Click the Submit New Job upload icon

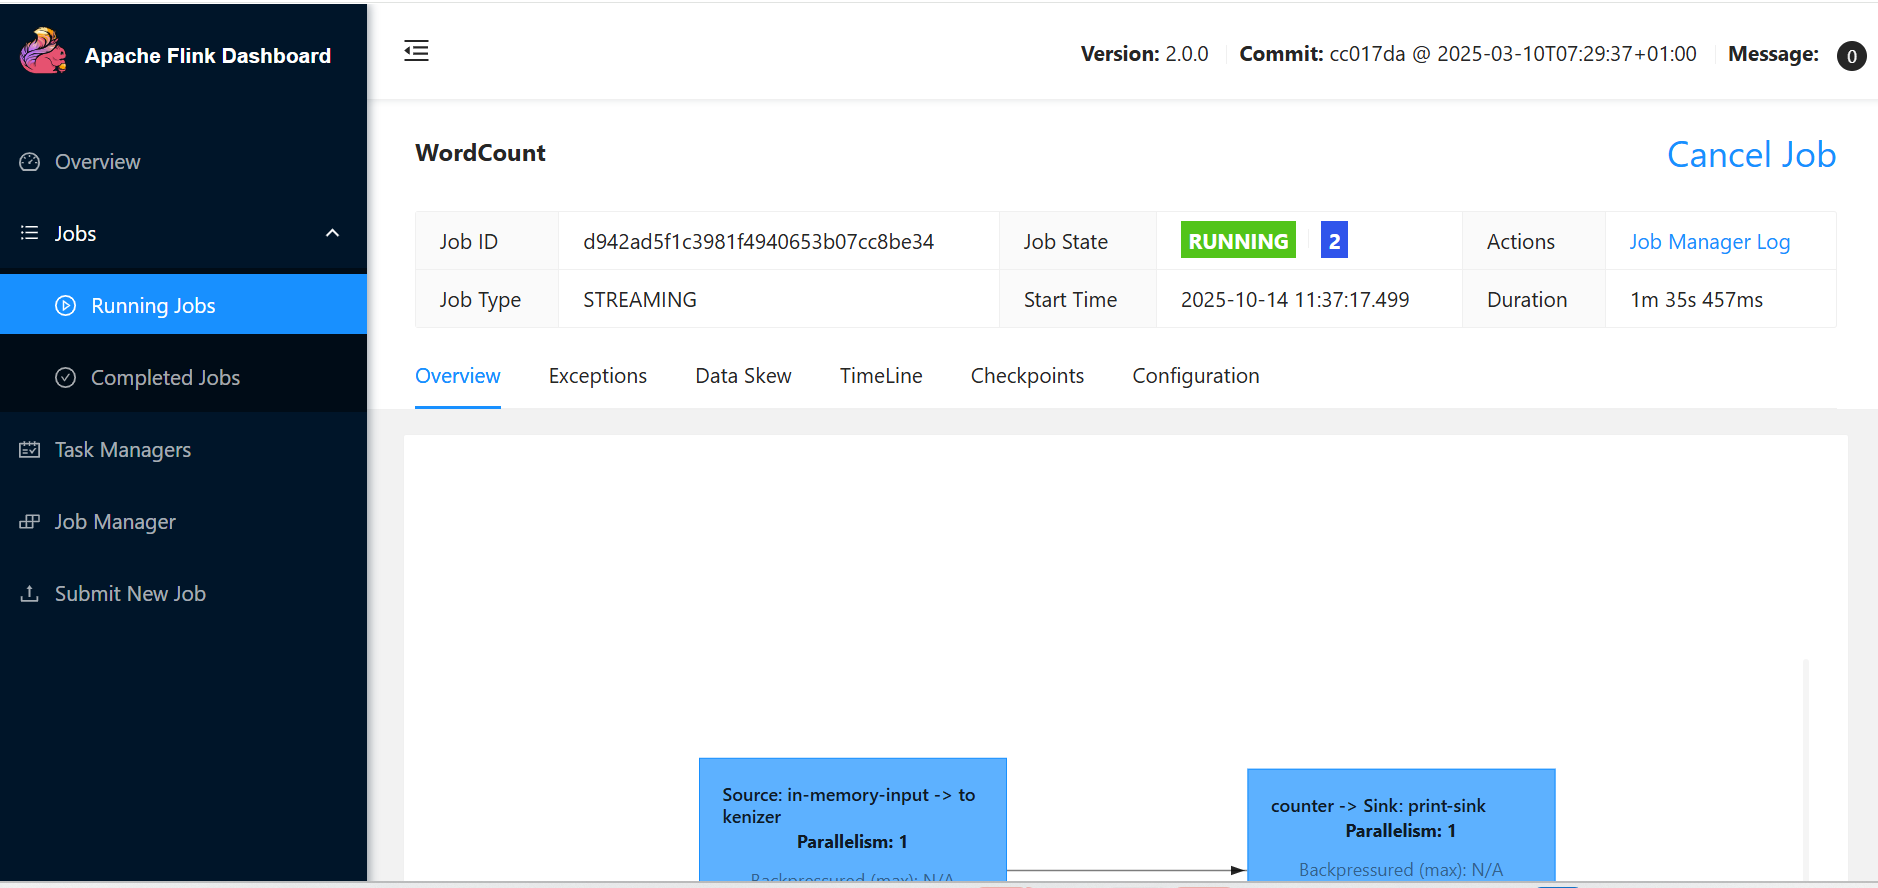pos(30,594)
